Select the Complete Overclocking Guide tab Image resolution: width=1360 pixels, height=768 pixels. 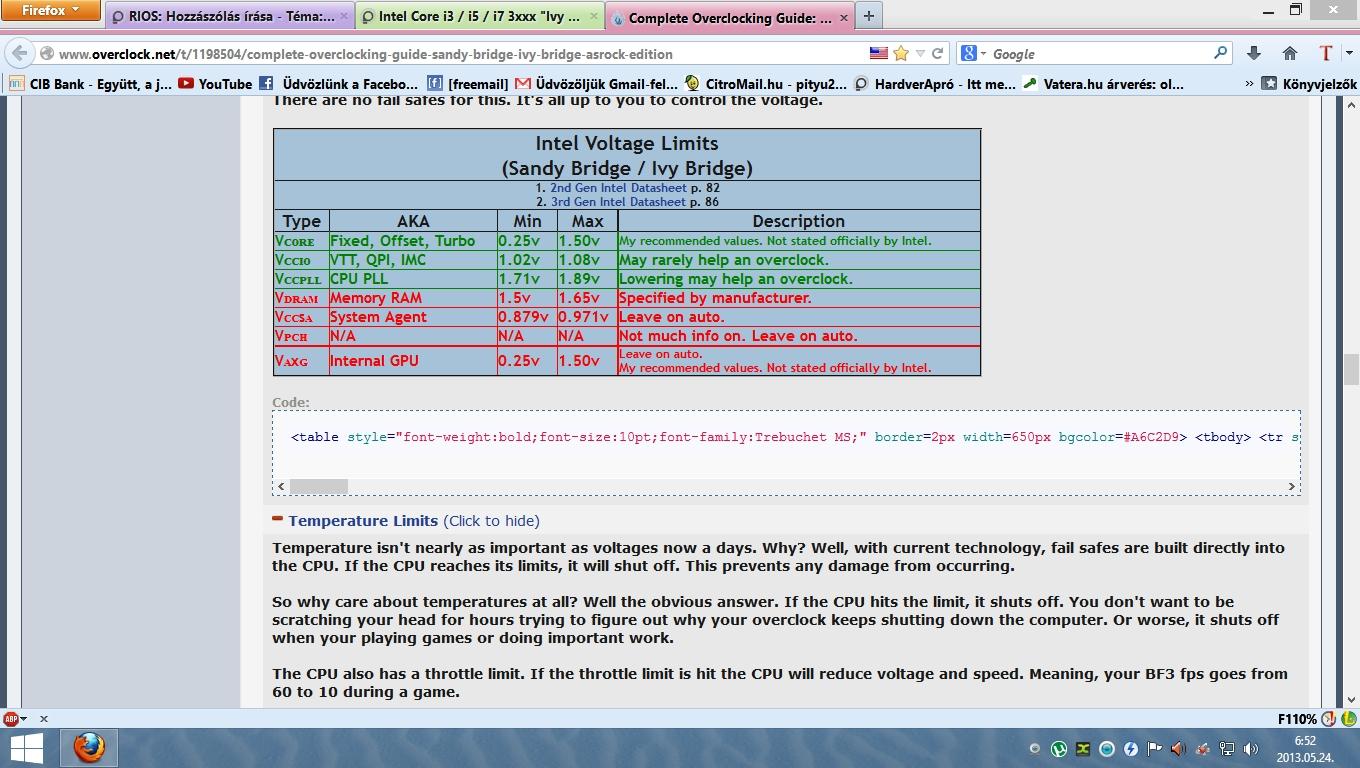[727, 17]
